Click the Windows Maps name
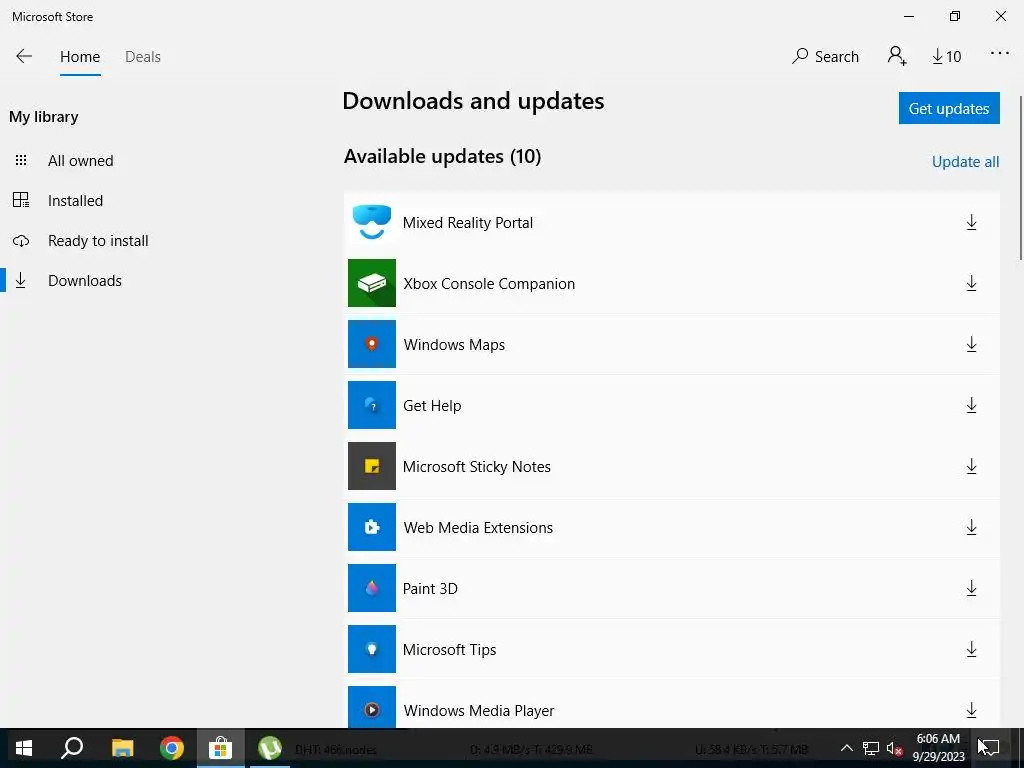This screenshot has height=768, width=1024. pyautogui.click(x=454, y=345)
